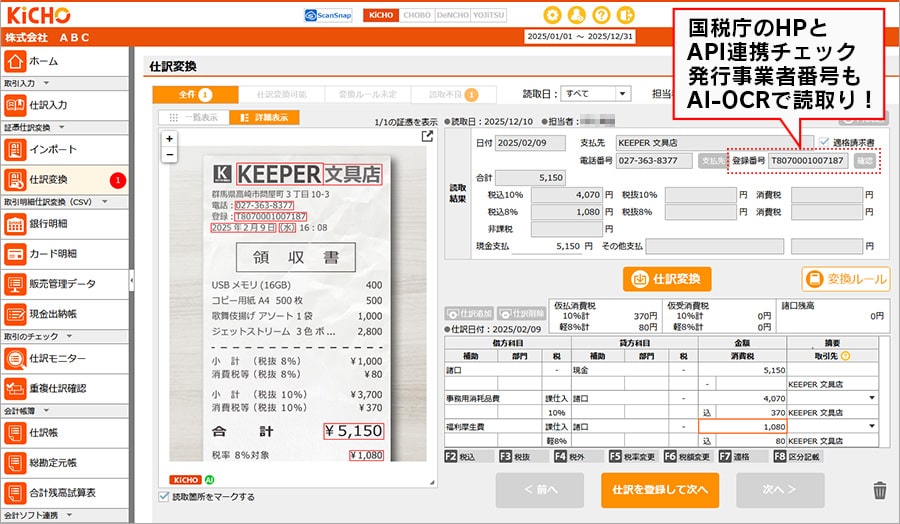Zoom out receipt image with minus button
The width and height of the screenshot is (900, 524).
(x=169, y=155)
